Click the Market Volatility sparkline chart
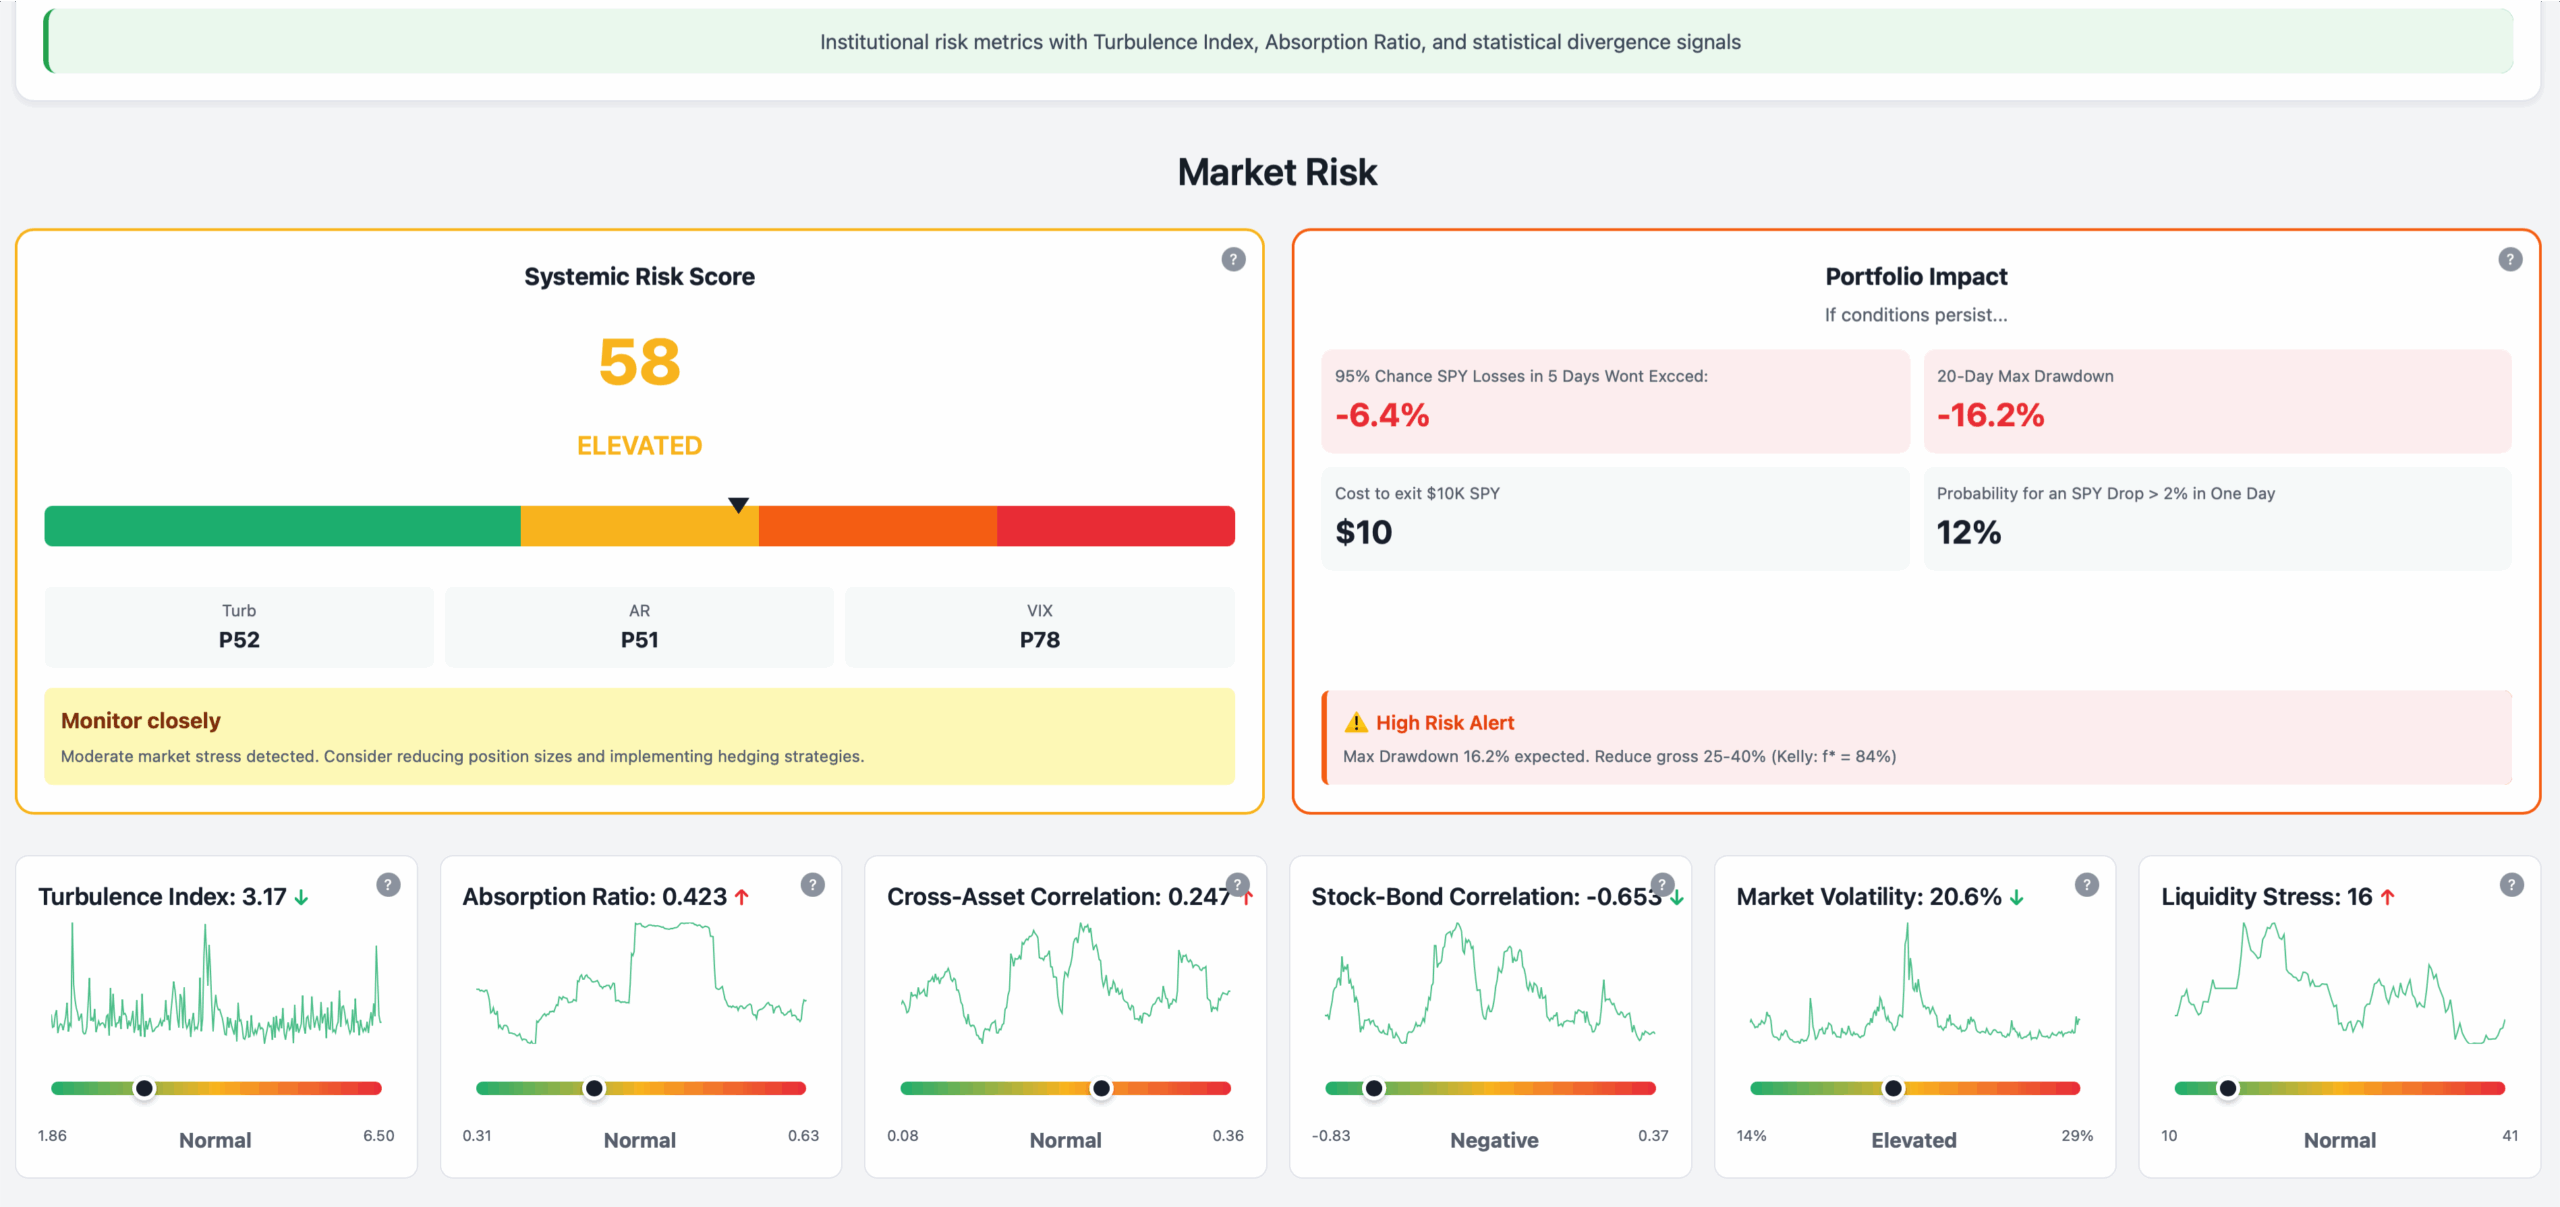This screenshot has height=1207, width=2560. pos(1914,985)
